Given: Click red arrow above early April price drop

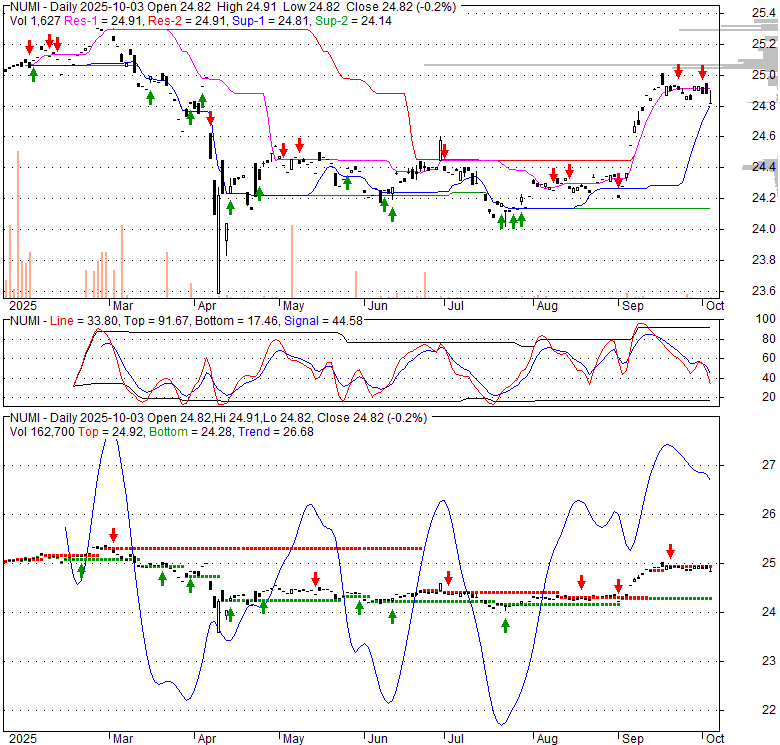Looking at the screenshot, I should coord(210,120).
